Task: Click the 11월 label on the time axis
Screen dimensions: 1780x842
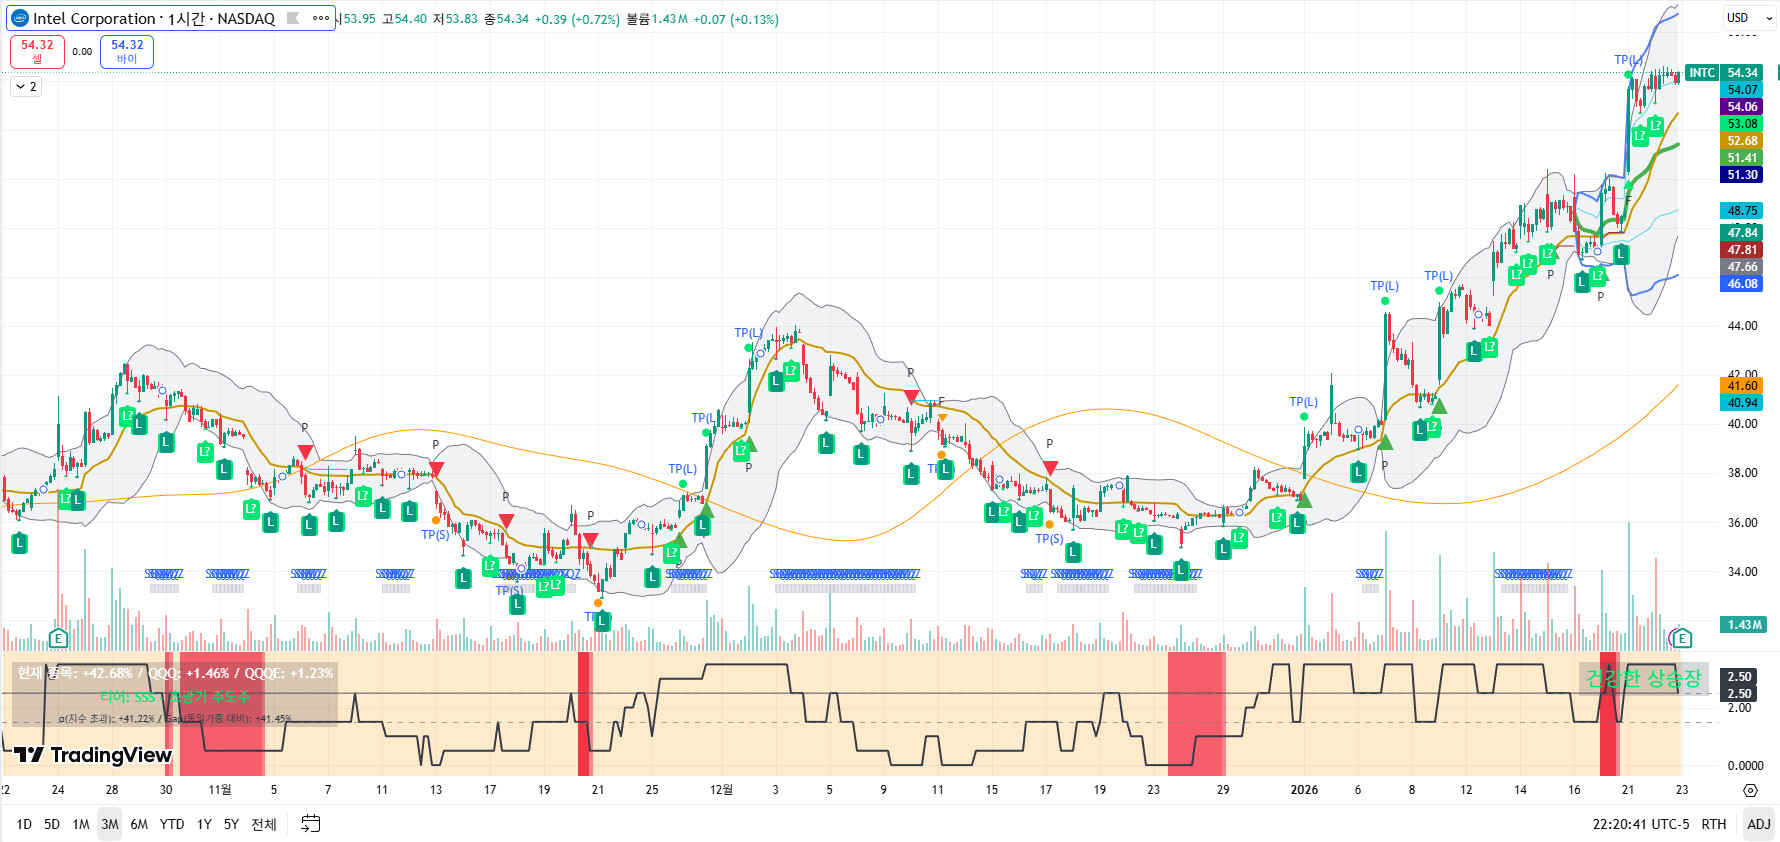Action: point(220,790)
